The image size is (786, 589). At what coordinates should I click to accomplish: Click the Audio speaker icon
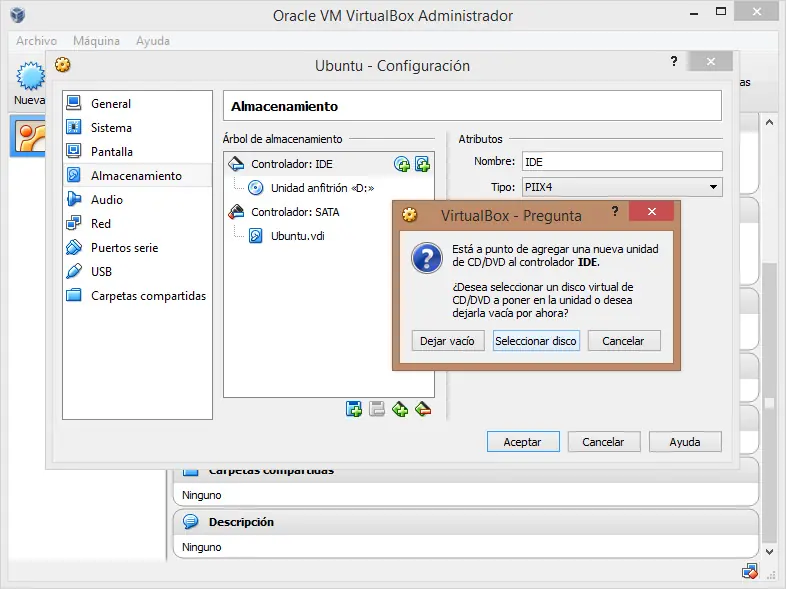pyautogui.click(x=74, y=199)
